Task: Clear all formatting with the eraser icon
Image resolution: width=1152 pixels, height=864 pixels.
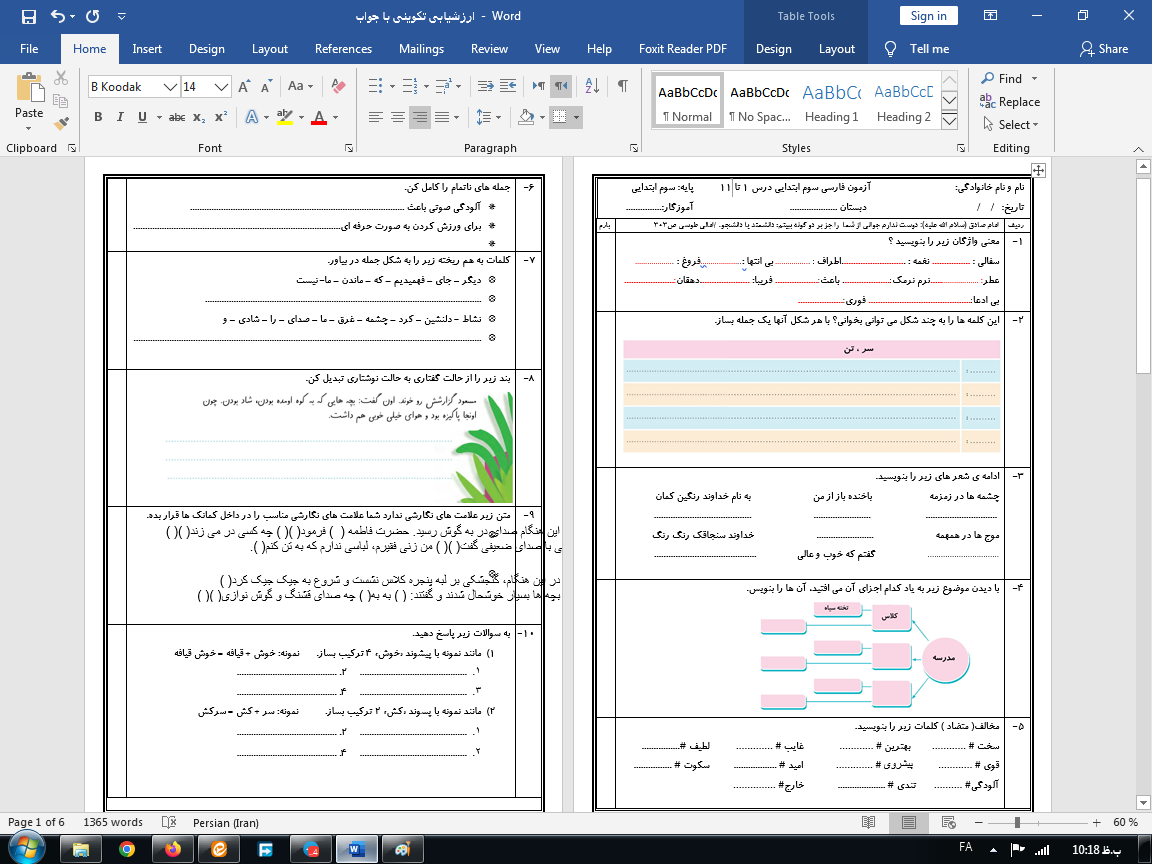Action: (337, 87)
